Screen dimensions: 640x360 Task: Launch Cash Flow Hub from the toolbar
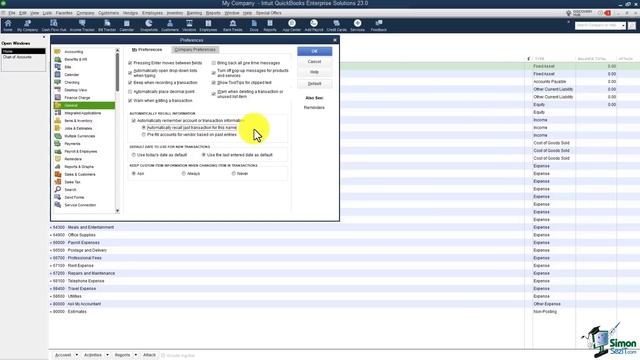(53, 25)
